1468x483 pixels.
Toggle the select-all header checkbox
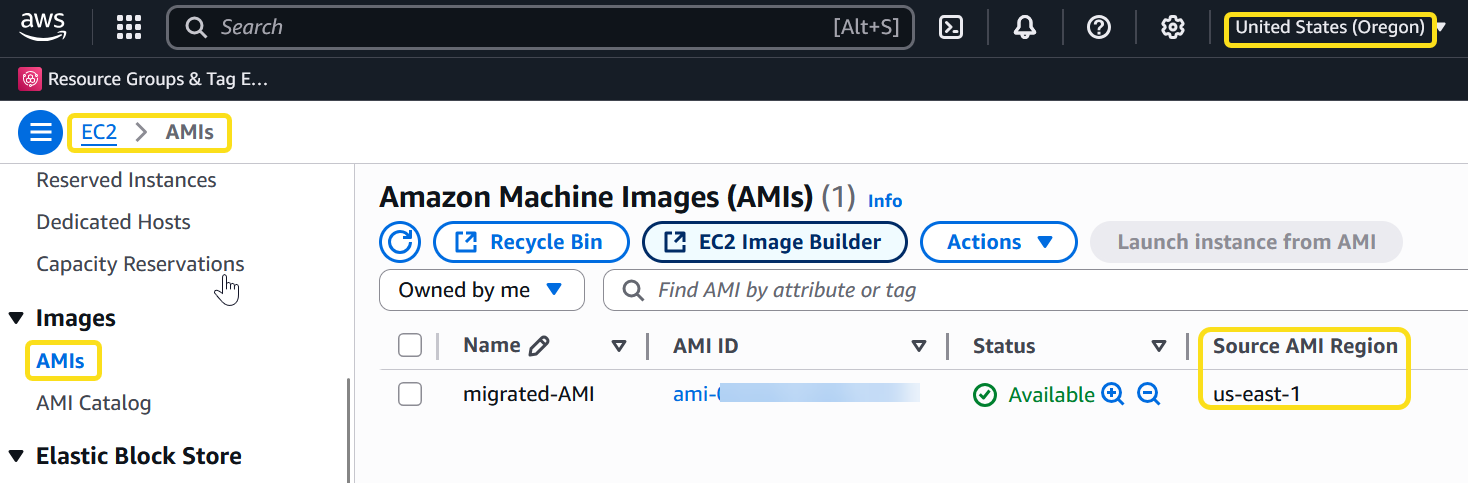pos(410,346)
